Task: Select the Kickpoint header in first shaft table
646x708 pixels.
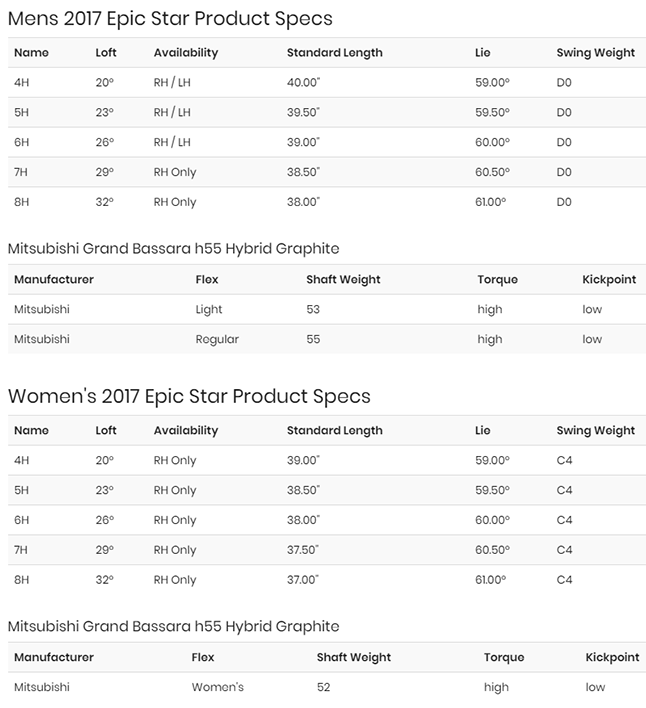Action: [x=609, y=279]
